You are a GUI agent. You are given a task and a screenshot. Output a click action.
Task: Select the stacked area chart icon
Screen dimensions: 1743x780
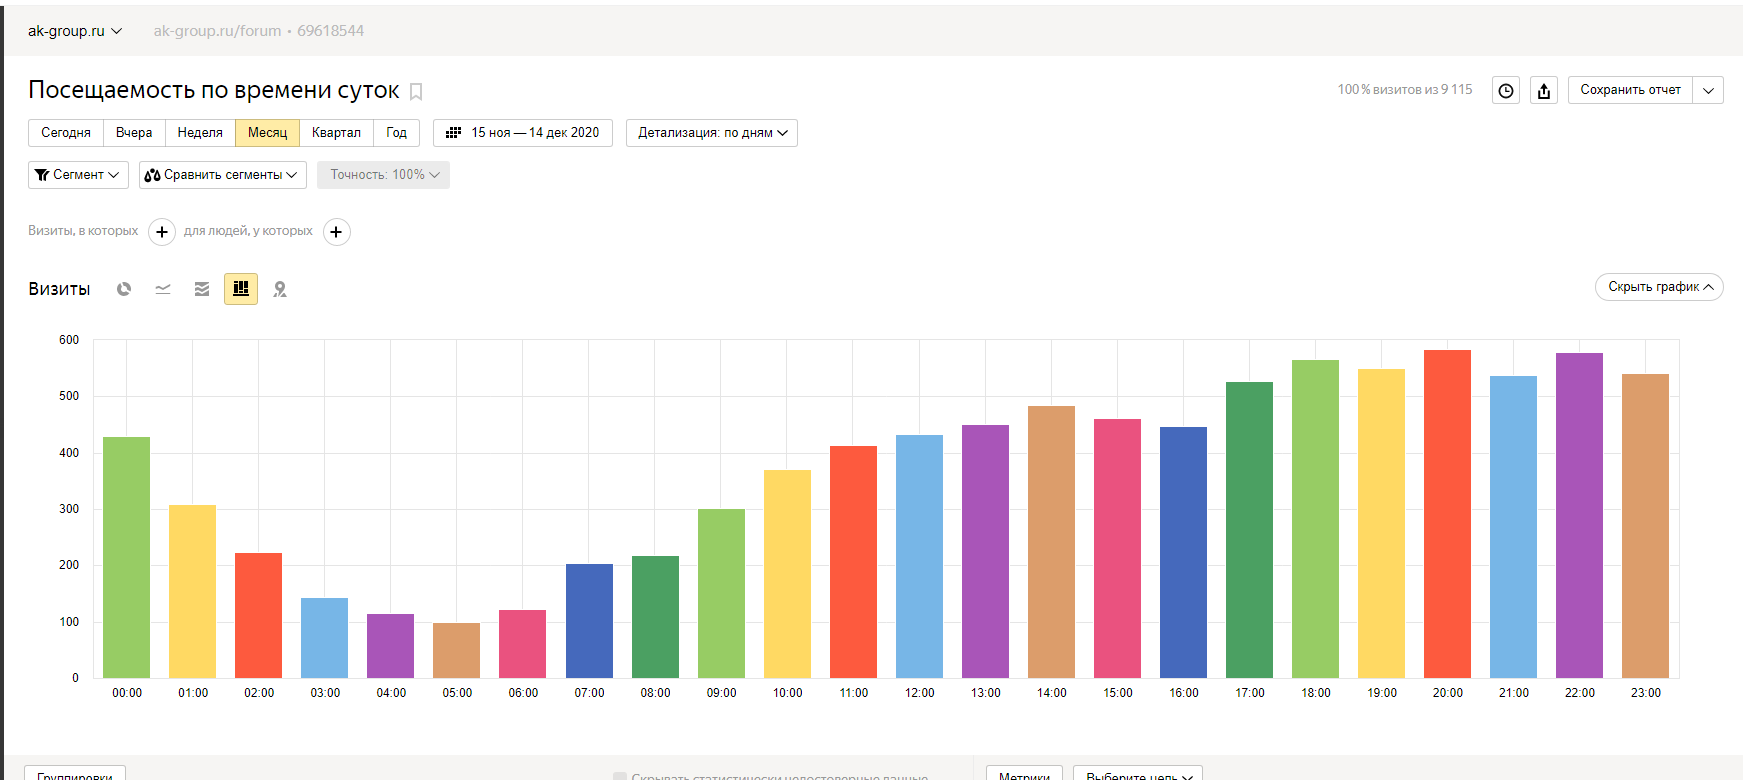coord(202,289)
